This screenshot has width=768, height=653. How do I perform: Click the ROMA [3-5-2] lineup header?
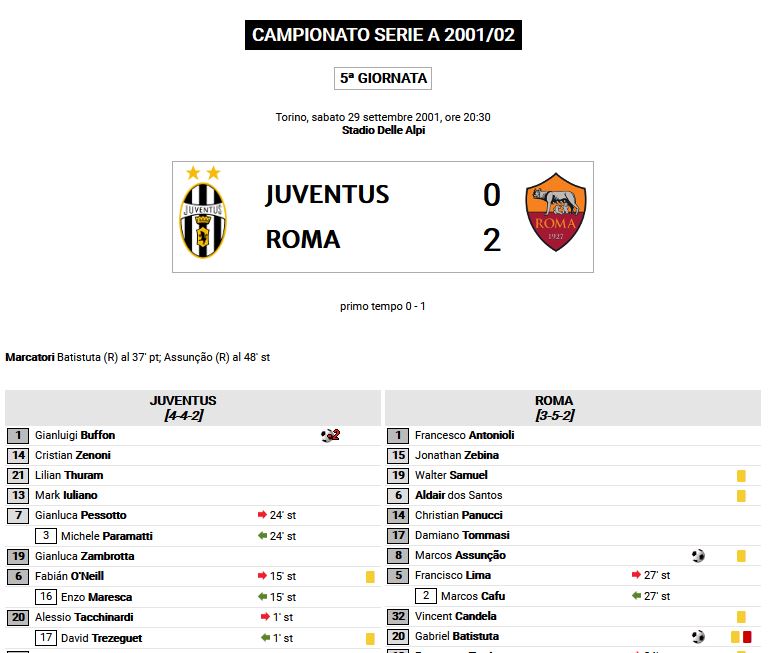click(554, 407)
